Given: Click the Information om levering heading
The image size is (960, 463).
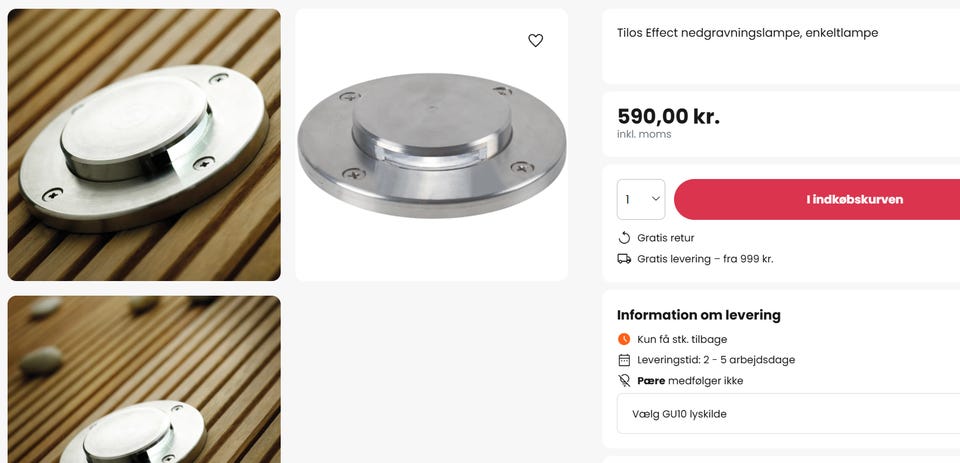Looking at the screenshot, I should (698, 315).
